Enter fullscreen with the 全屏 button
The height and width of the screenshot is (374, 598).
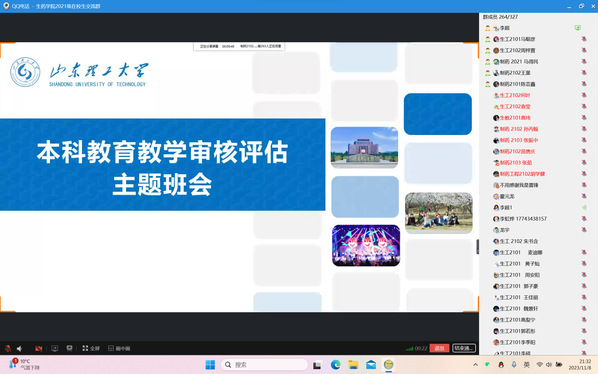91,348
